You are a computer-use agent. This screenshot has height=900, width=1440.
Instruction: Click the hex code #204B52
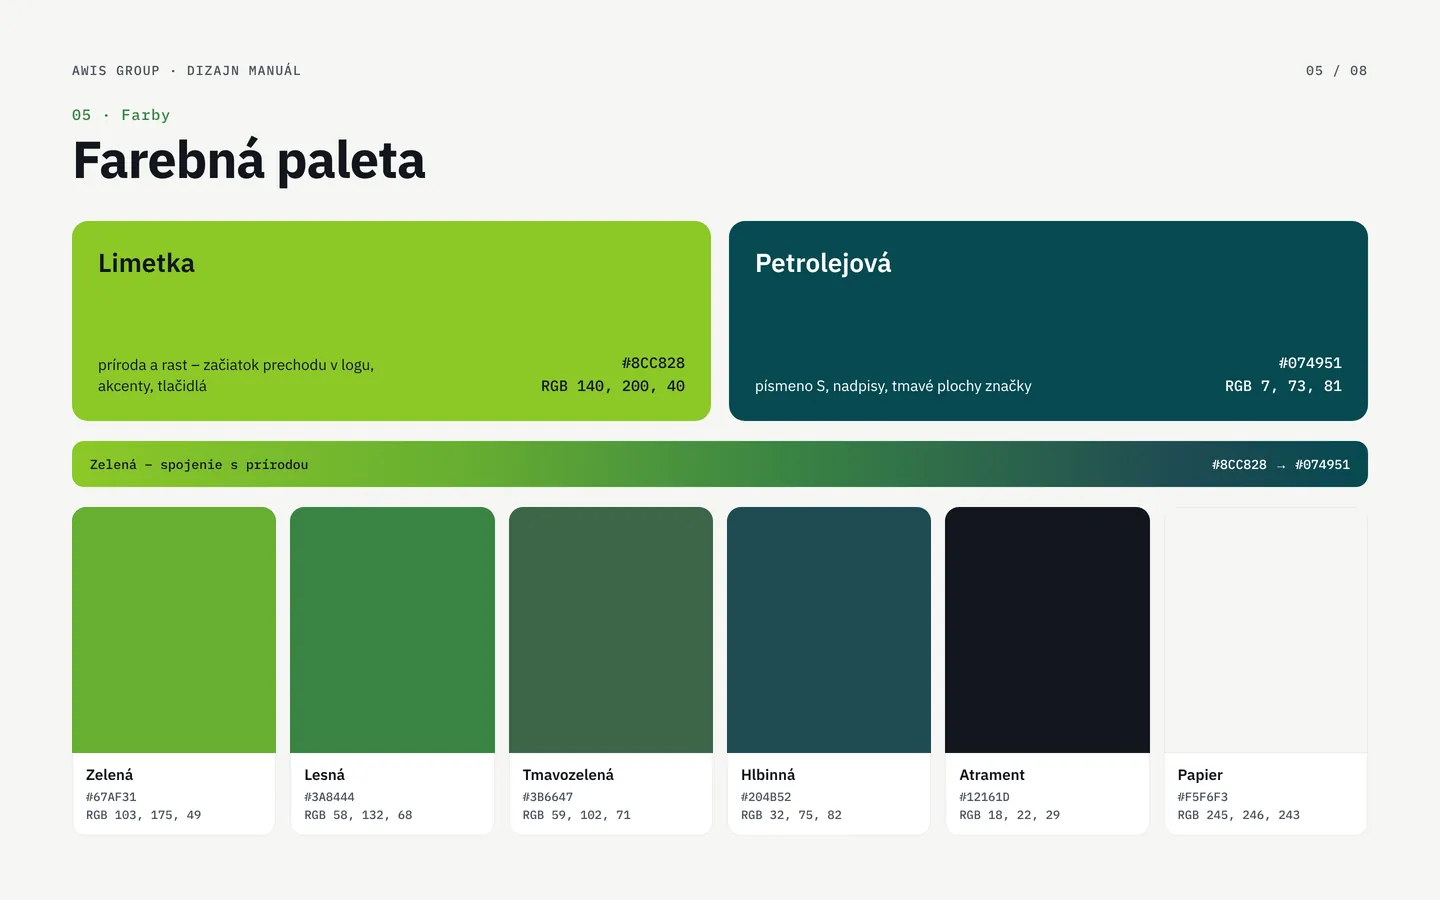(766, 797)
